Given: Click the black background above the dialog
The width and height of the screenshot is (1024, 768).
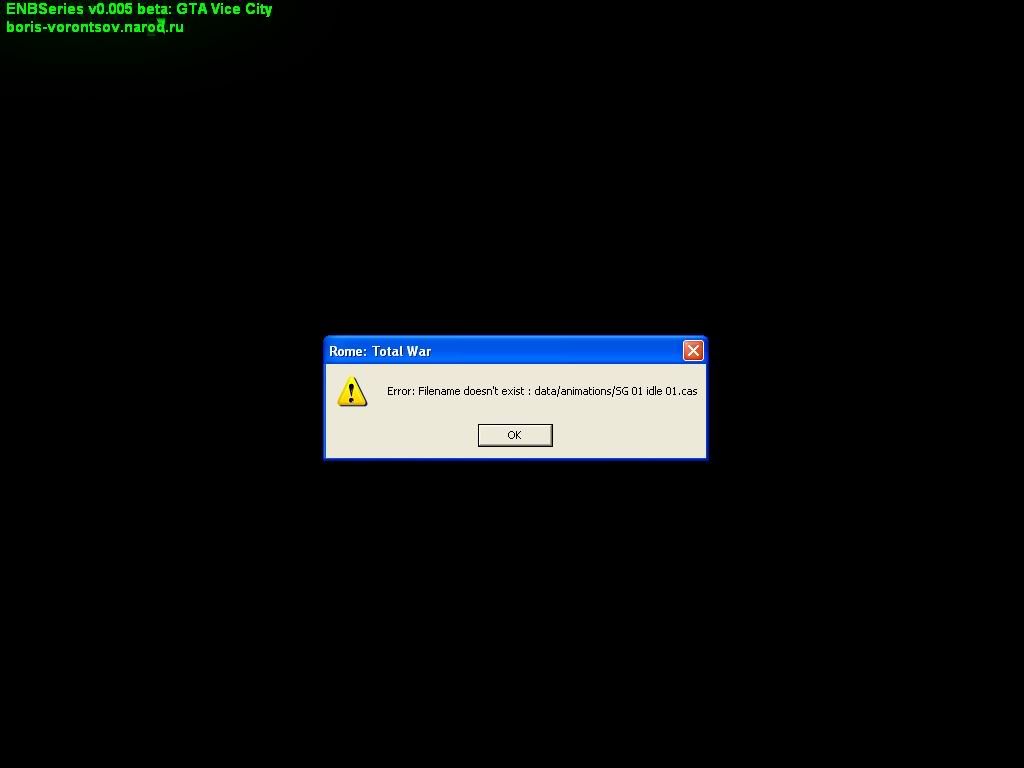Looking at the screenshot, I should point(514,200).
